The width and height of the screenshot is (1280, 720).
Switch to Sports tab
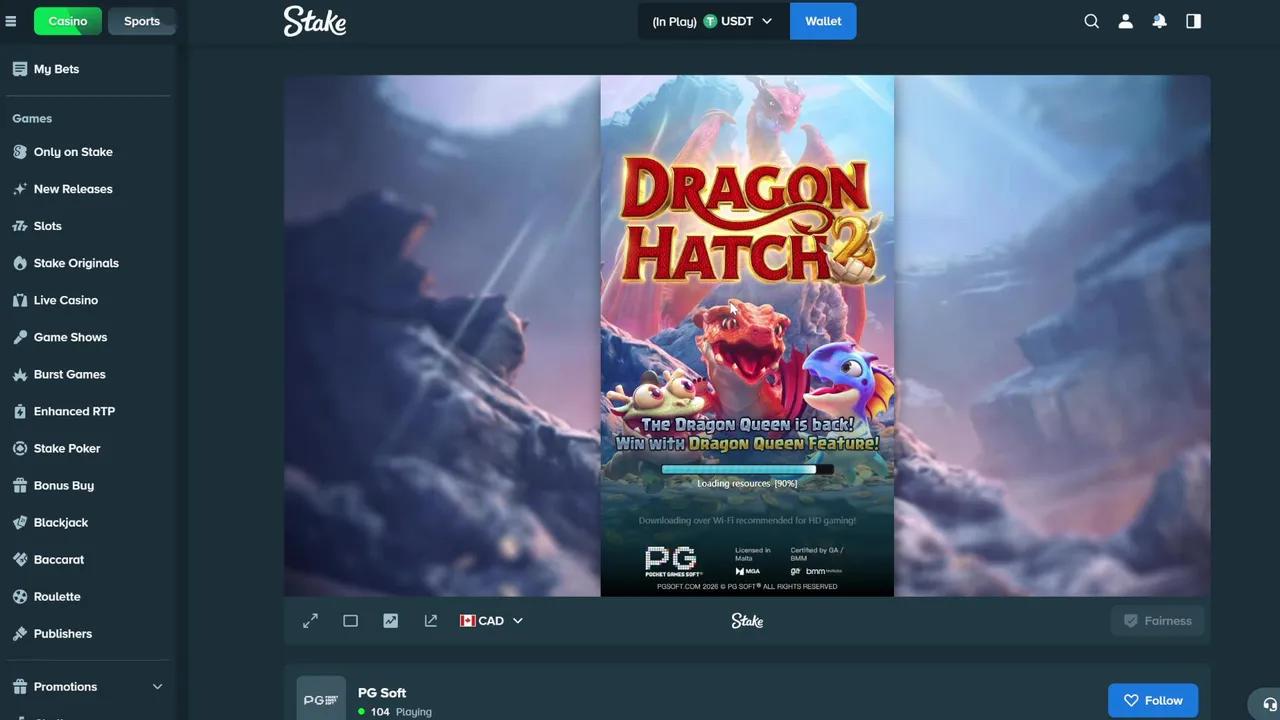142,21
